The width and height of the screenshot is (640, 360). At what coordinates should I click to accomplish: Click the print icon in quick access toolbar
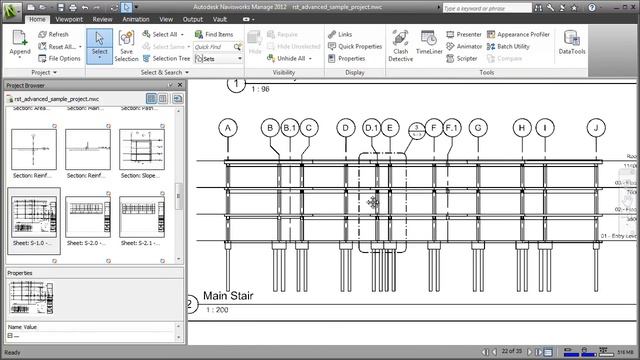point(73,7)
